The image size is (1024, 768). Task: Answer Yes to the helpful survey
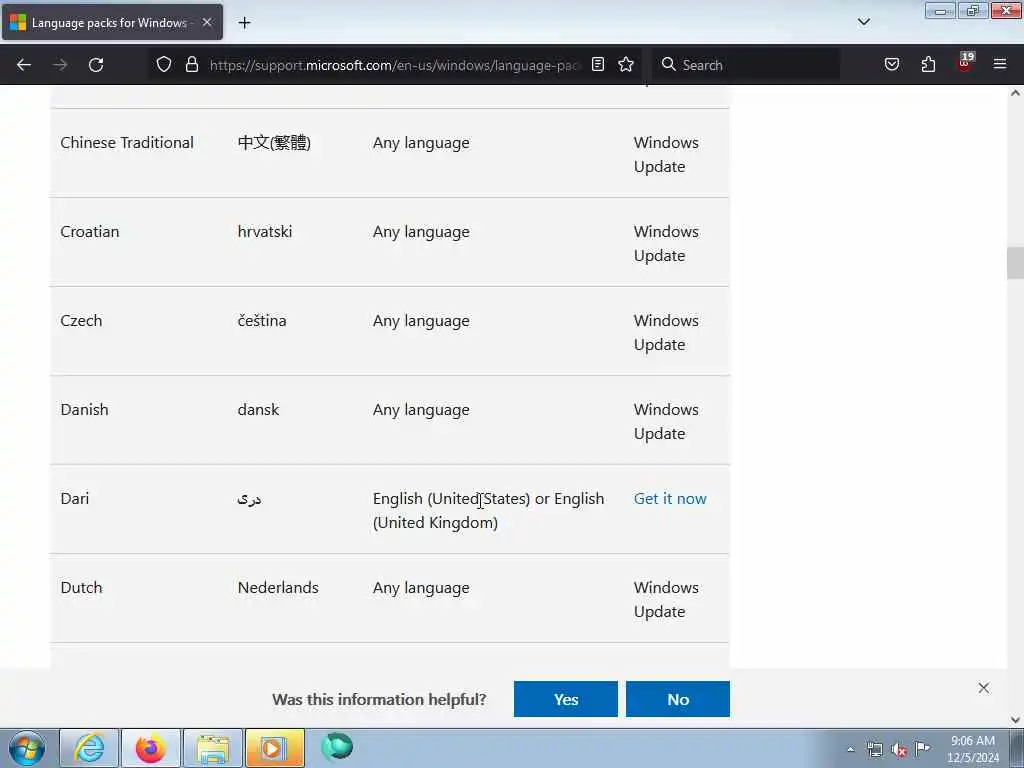(x=566, y=699)
